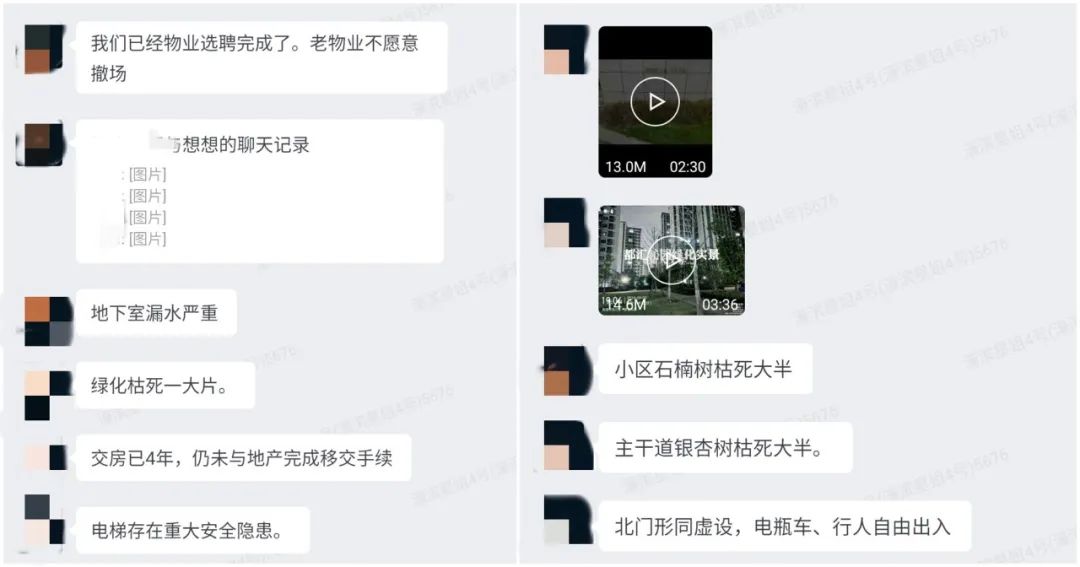Tap avatar of the 02:30 video sender
The image size is (1080, 567).
click(x=566, y=50)
